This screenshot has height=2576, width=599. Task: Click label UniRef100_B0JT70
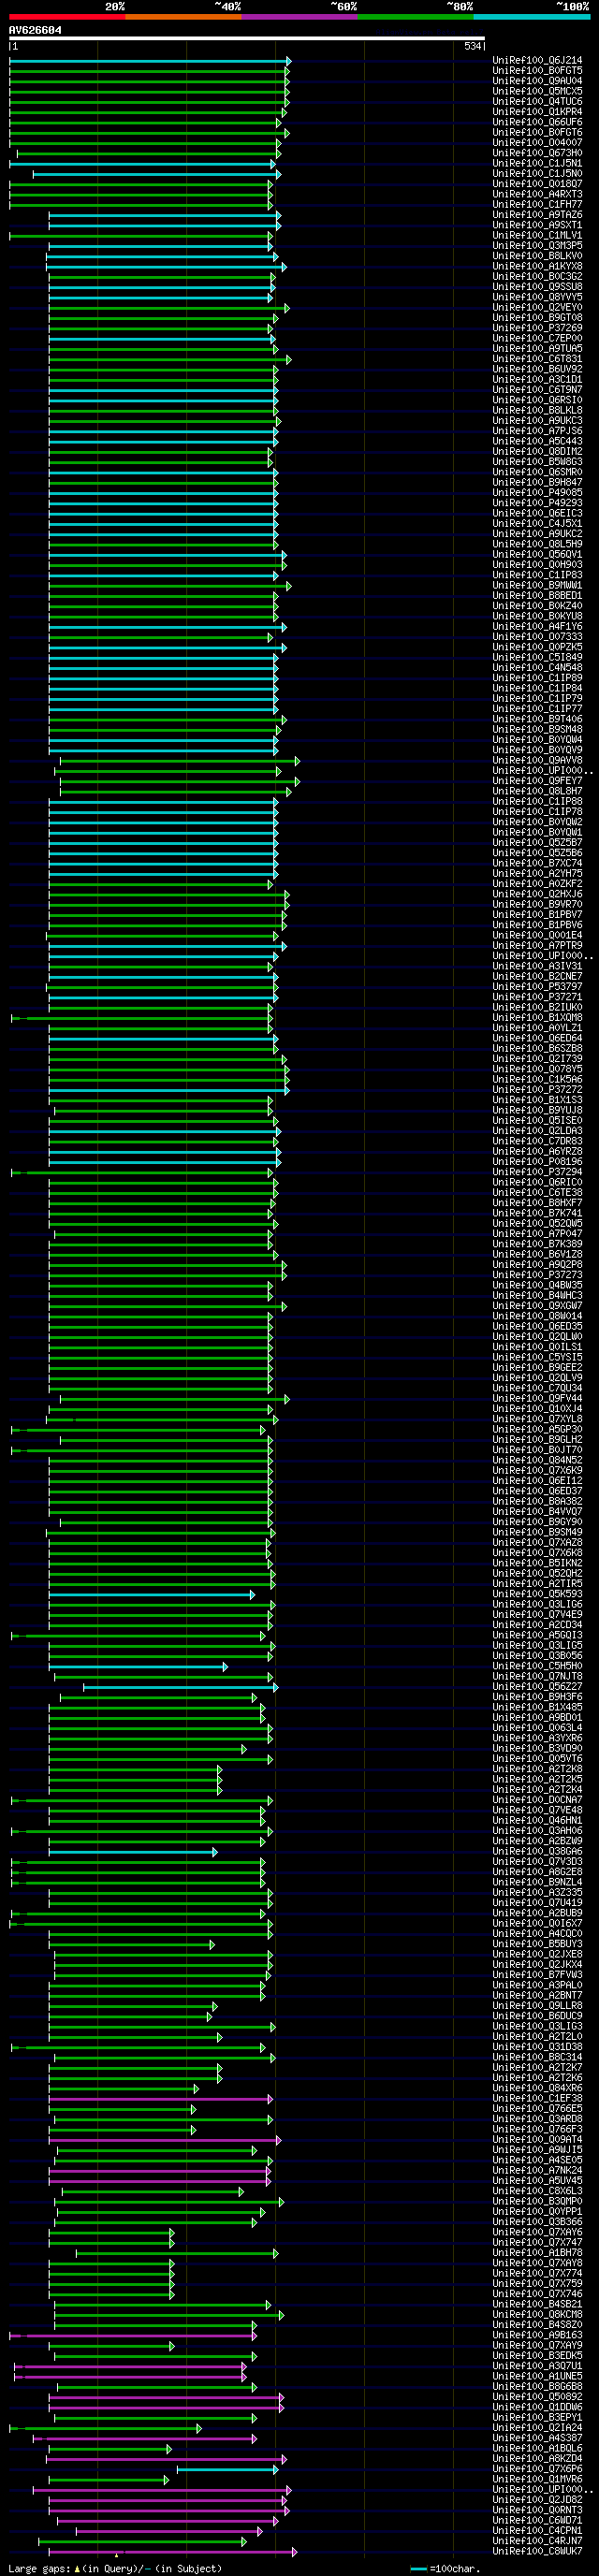coord(537,1451)
